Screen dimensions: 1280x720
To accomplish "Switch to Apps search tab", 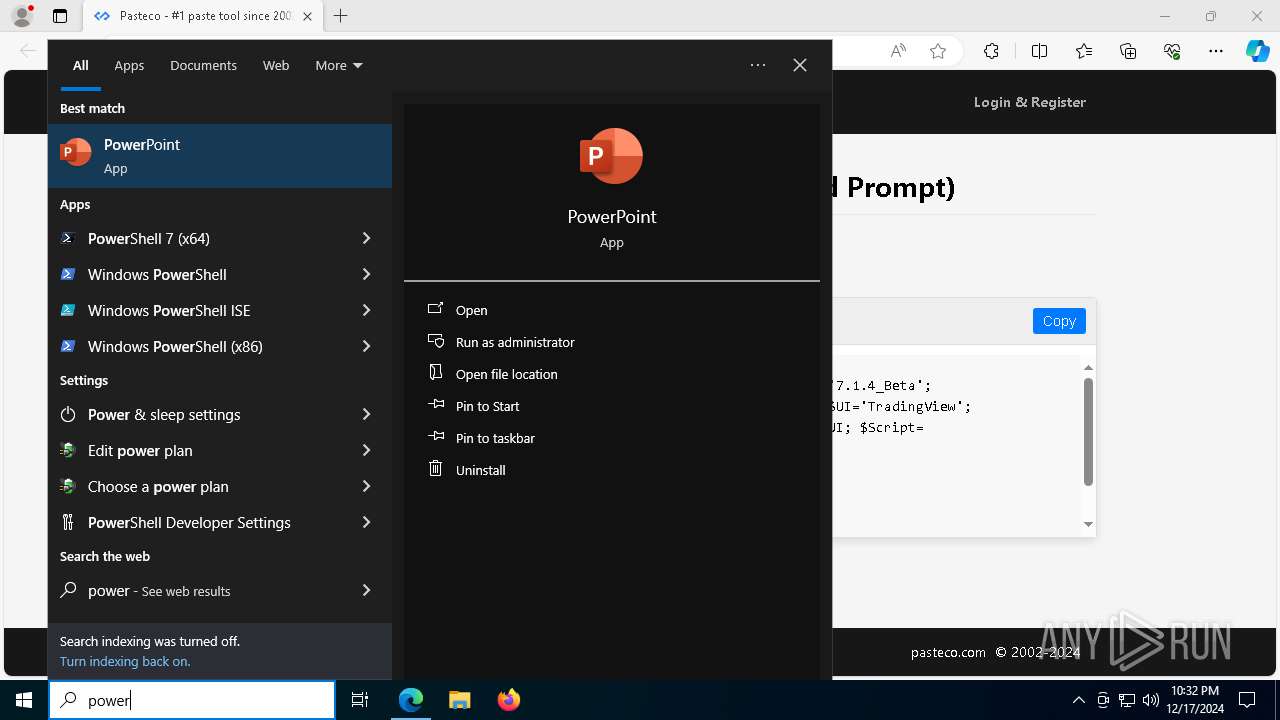I will click(x=129, y=65).
